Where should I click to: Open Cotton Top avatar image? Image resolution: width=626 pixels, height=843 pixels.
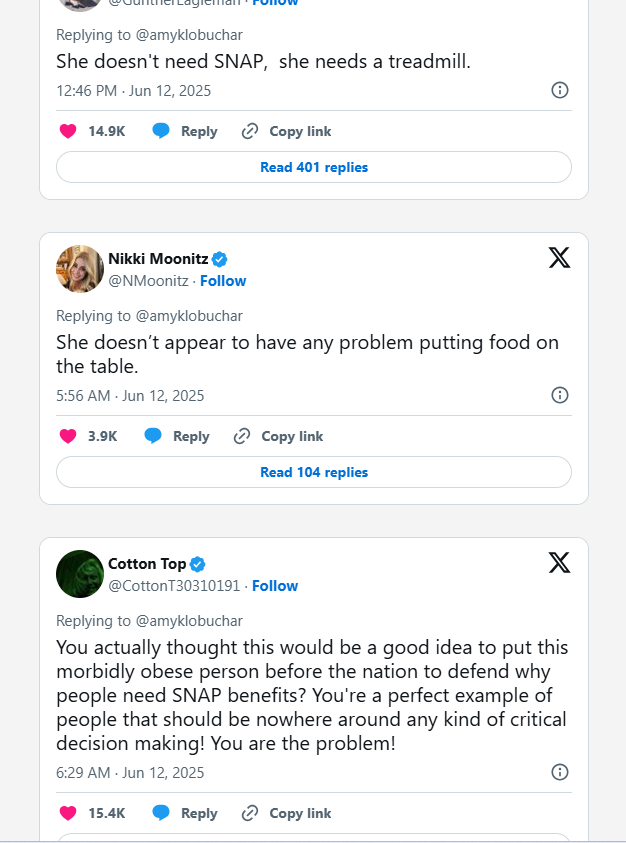click(80, 574)
